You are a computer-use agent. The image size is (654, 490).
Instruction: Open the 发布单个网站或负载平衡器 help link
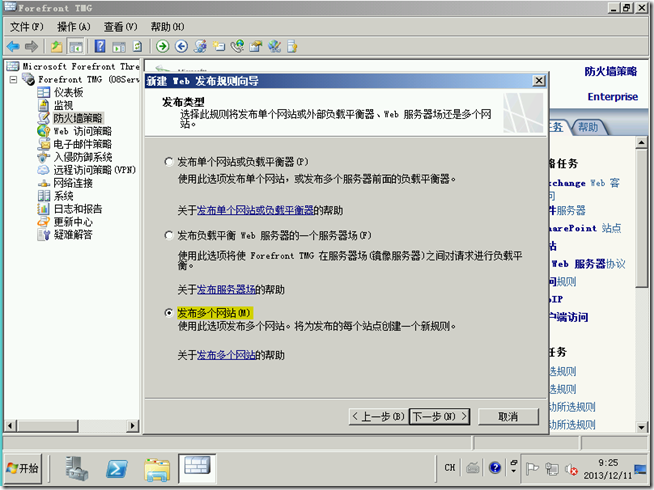point(255,210)
